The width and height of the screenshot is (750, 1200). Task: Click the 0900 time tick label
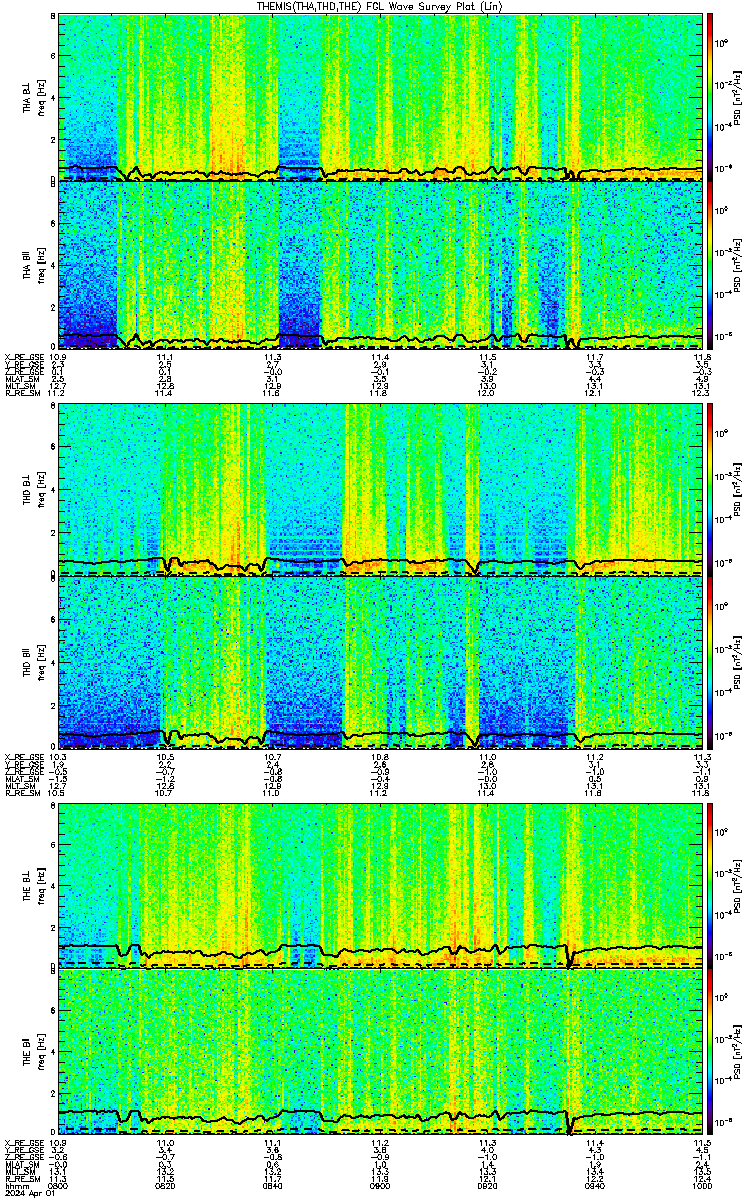[380, 1186]
